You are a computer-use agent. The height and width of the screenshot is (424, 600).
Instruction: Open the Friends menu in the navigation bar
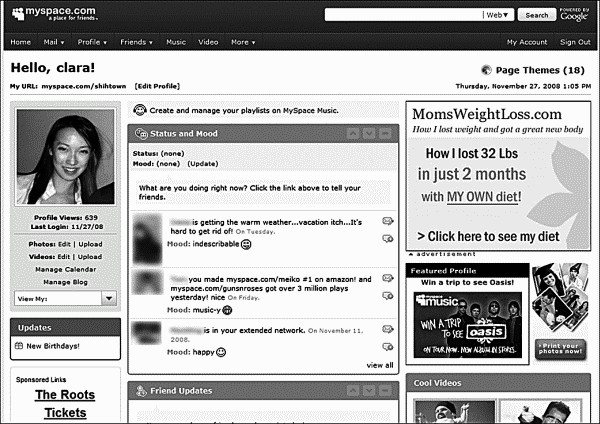135,42
